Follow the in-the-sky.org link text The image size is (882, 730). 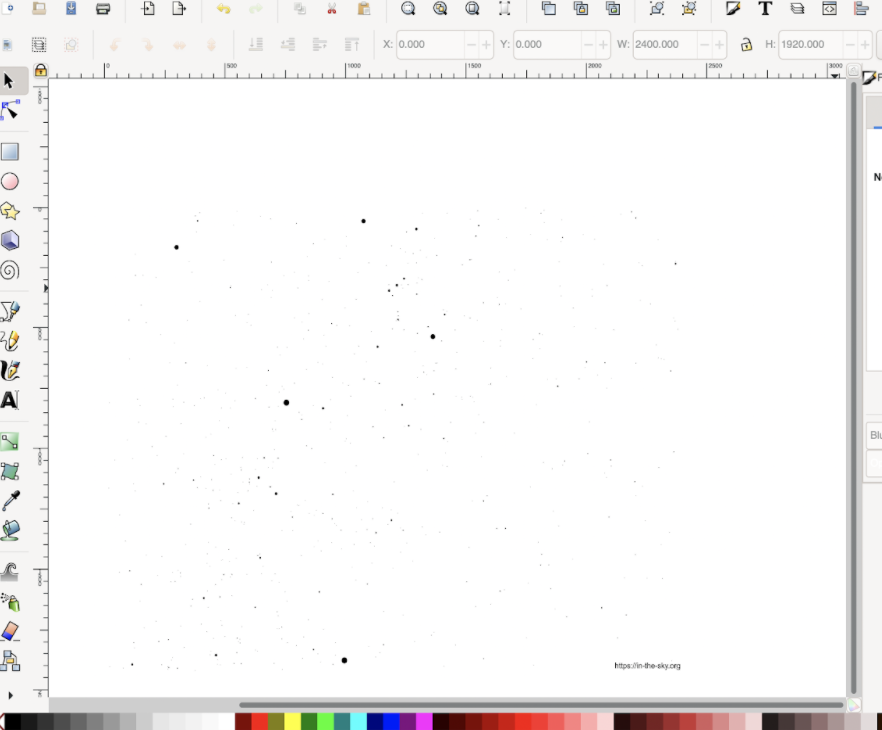coord(647,665)
